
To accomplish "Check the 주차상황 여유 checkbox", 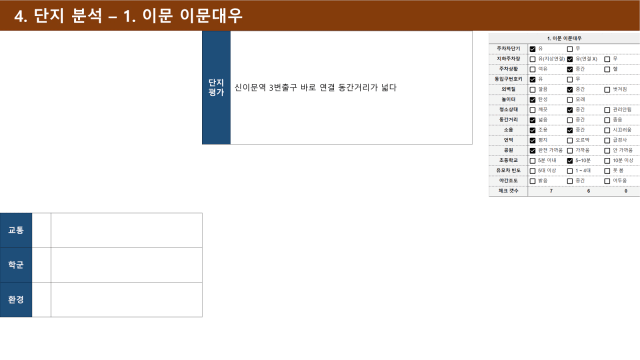I will coord(532,69).
